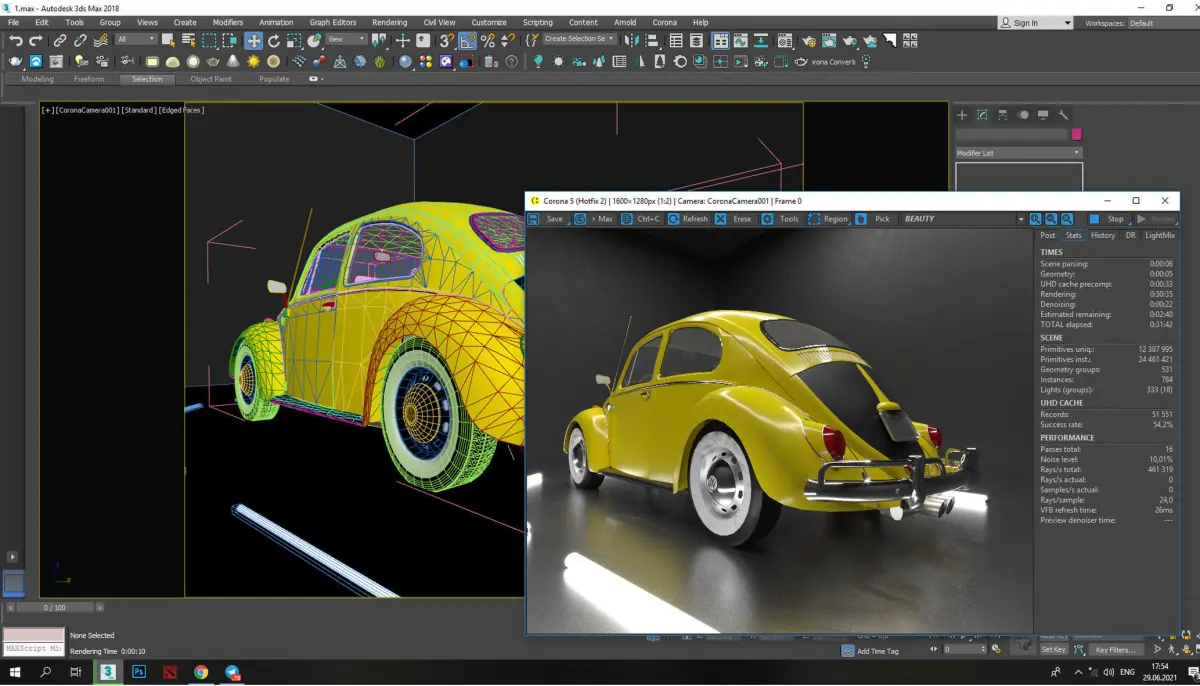Viewport: 1200px width, 686px height.
Task: Open Photoshop from the Windows taskbar
Action: (139, 673)
